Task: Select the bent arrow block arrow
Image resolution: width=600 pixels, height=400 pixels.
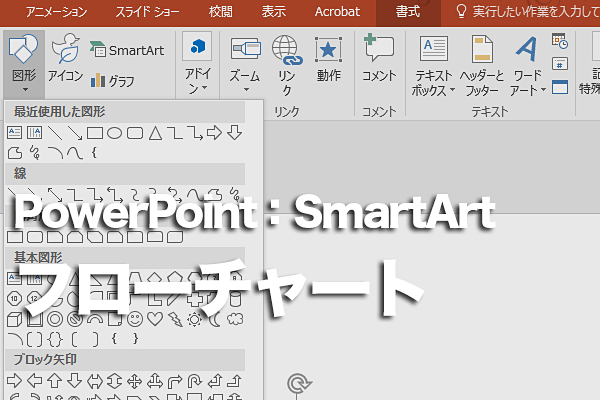Action: tap(174, 381)
